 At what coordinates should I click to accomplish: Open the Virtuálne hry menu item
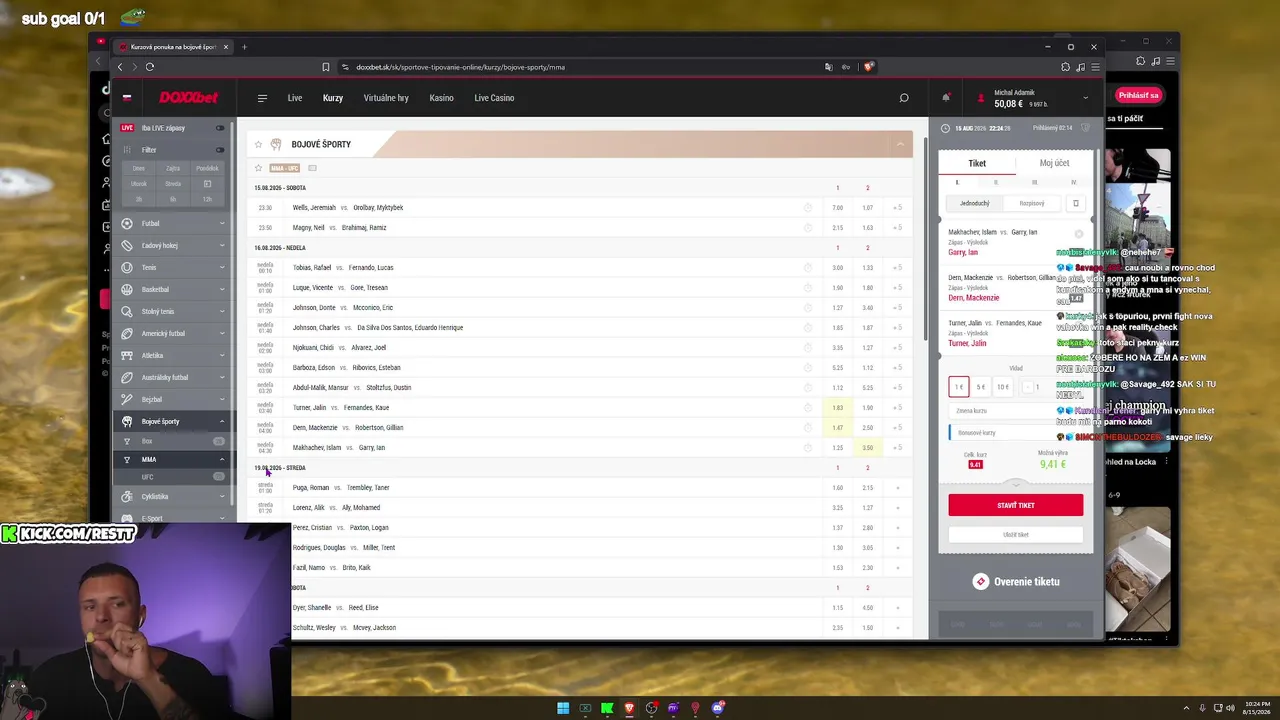click(386, 98)
